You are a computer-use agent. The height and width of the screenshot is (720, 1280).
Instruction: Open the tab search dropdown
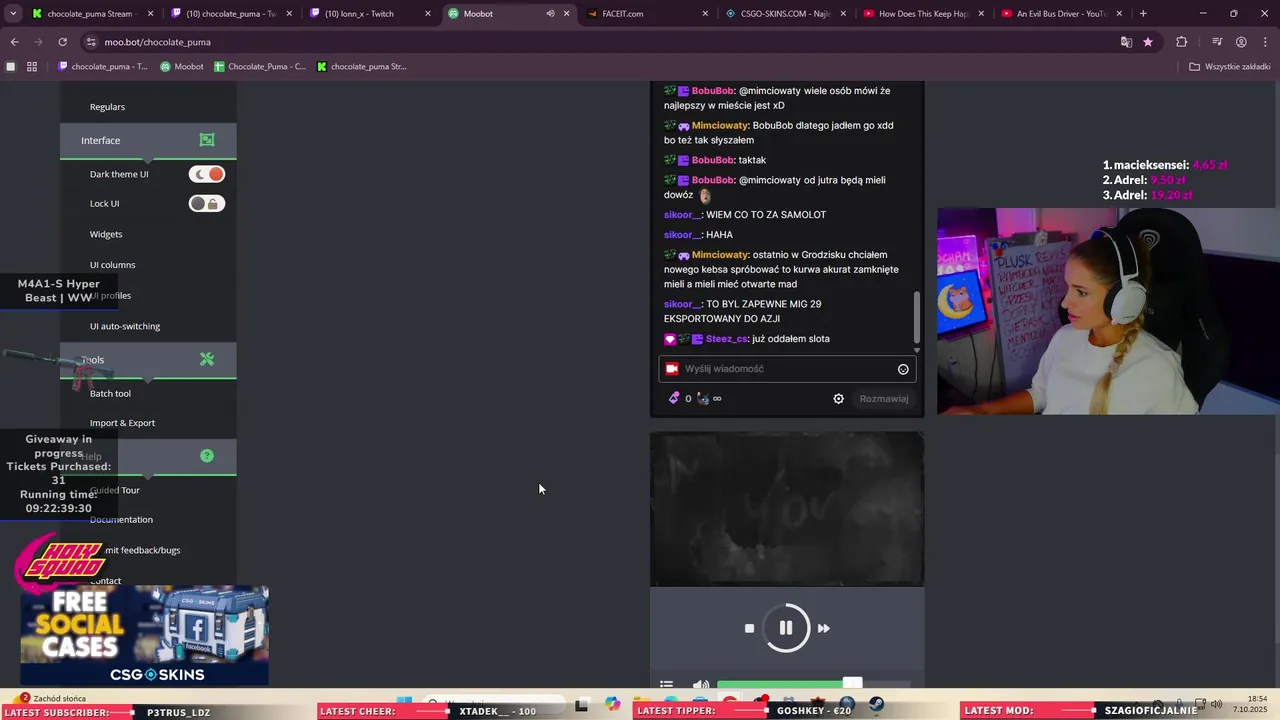(13, 14)
